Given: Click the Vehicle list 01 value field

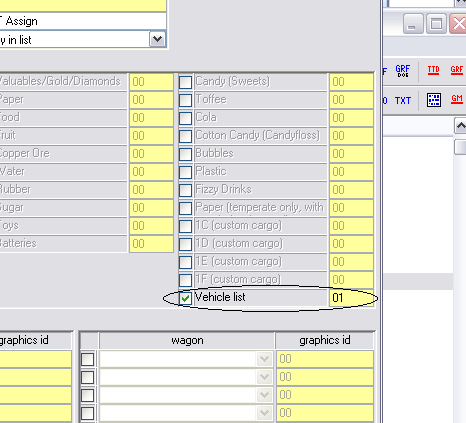Looking at the screenshot, I should pos(351,298).
